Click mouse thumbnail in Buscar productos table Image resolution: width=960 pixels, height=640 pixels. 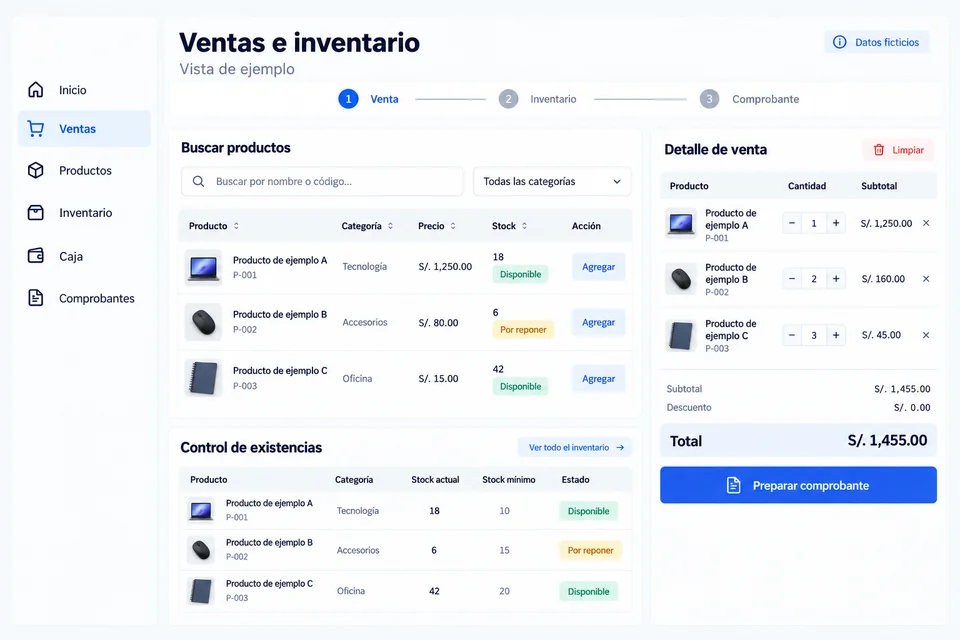click(x=203, y=322)
